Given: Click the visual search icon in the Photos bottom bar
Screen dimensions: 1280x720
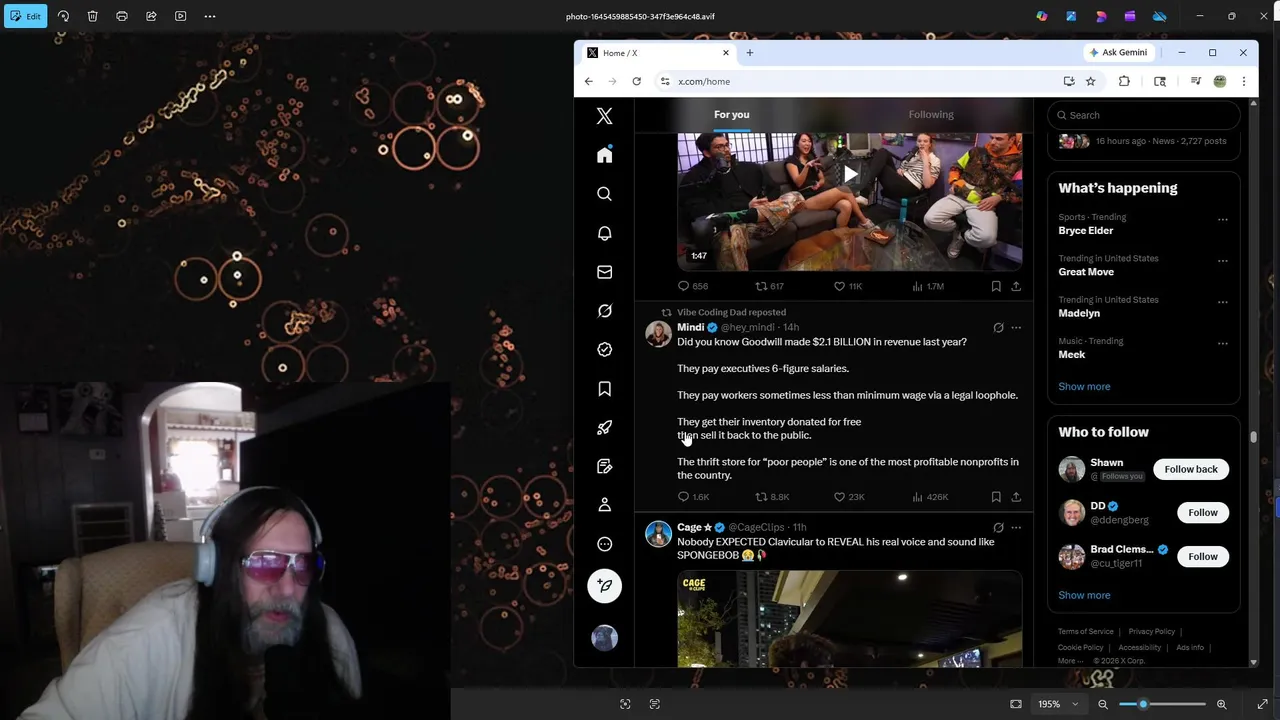Looking at the screenshot, I should (625, 704).
